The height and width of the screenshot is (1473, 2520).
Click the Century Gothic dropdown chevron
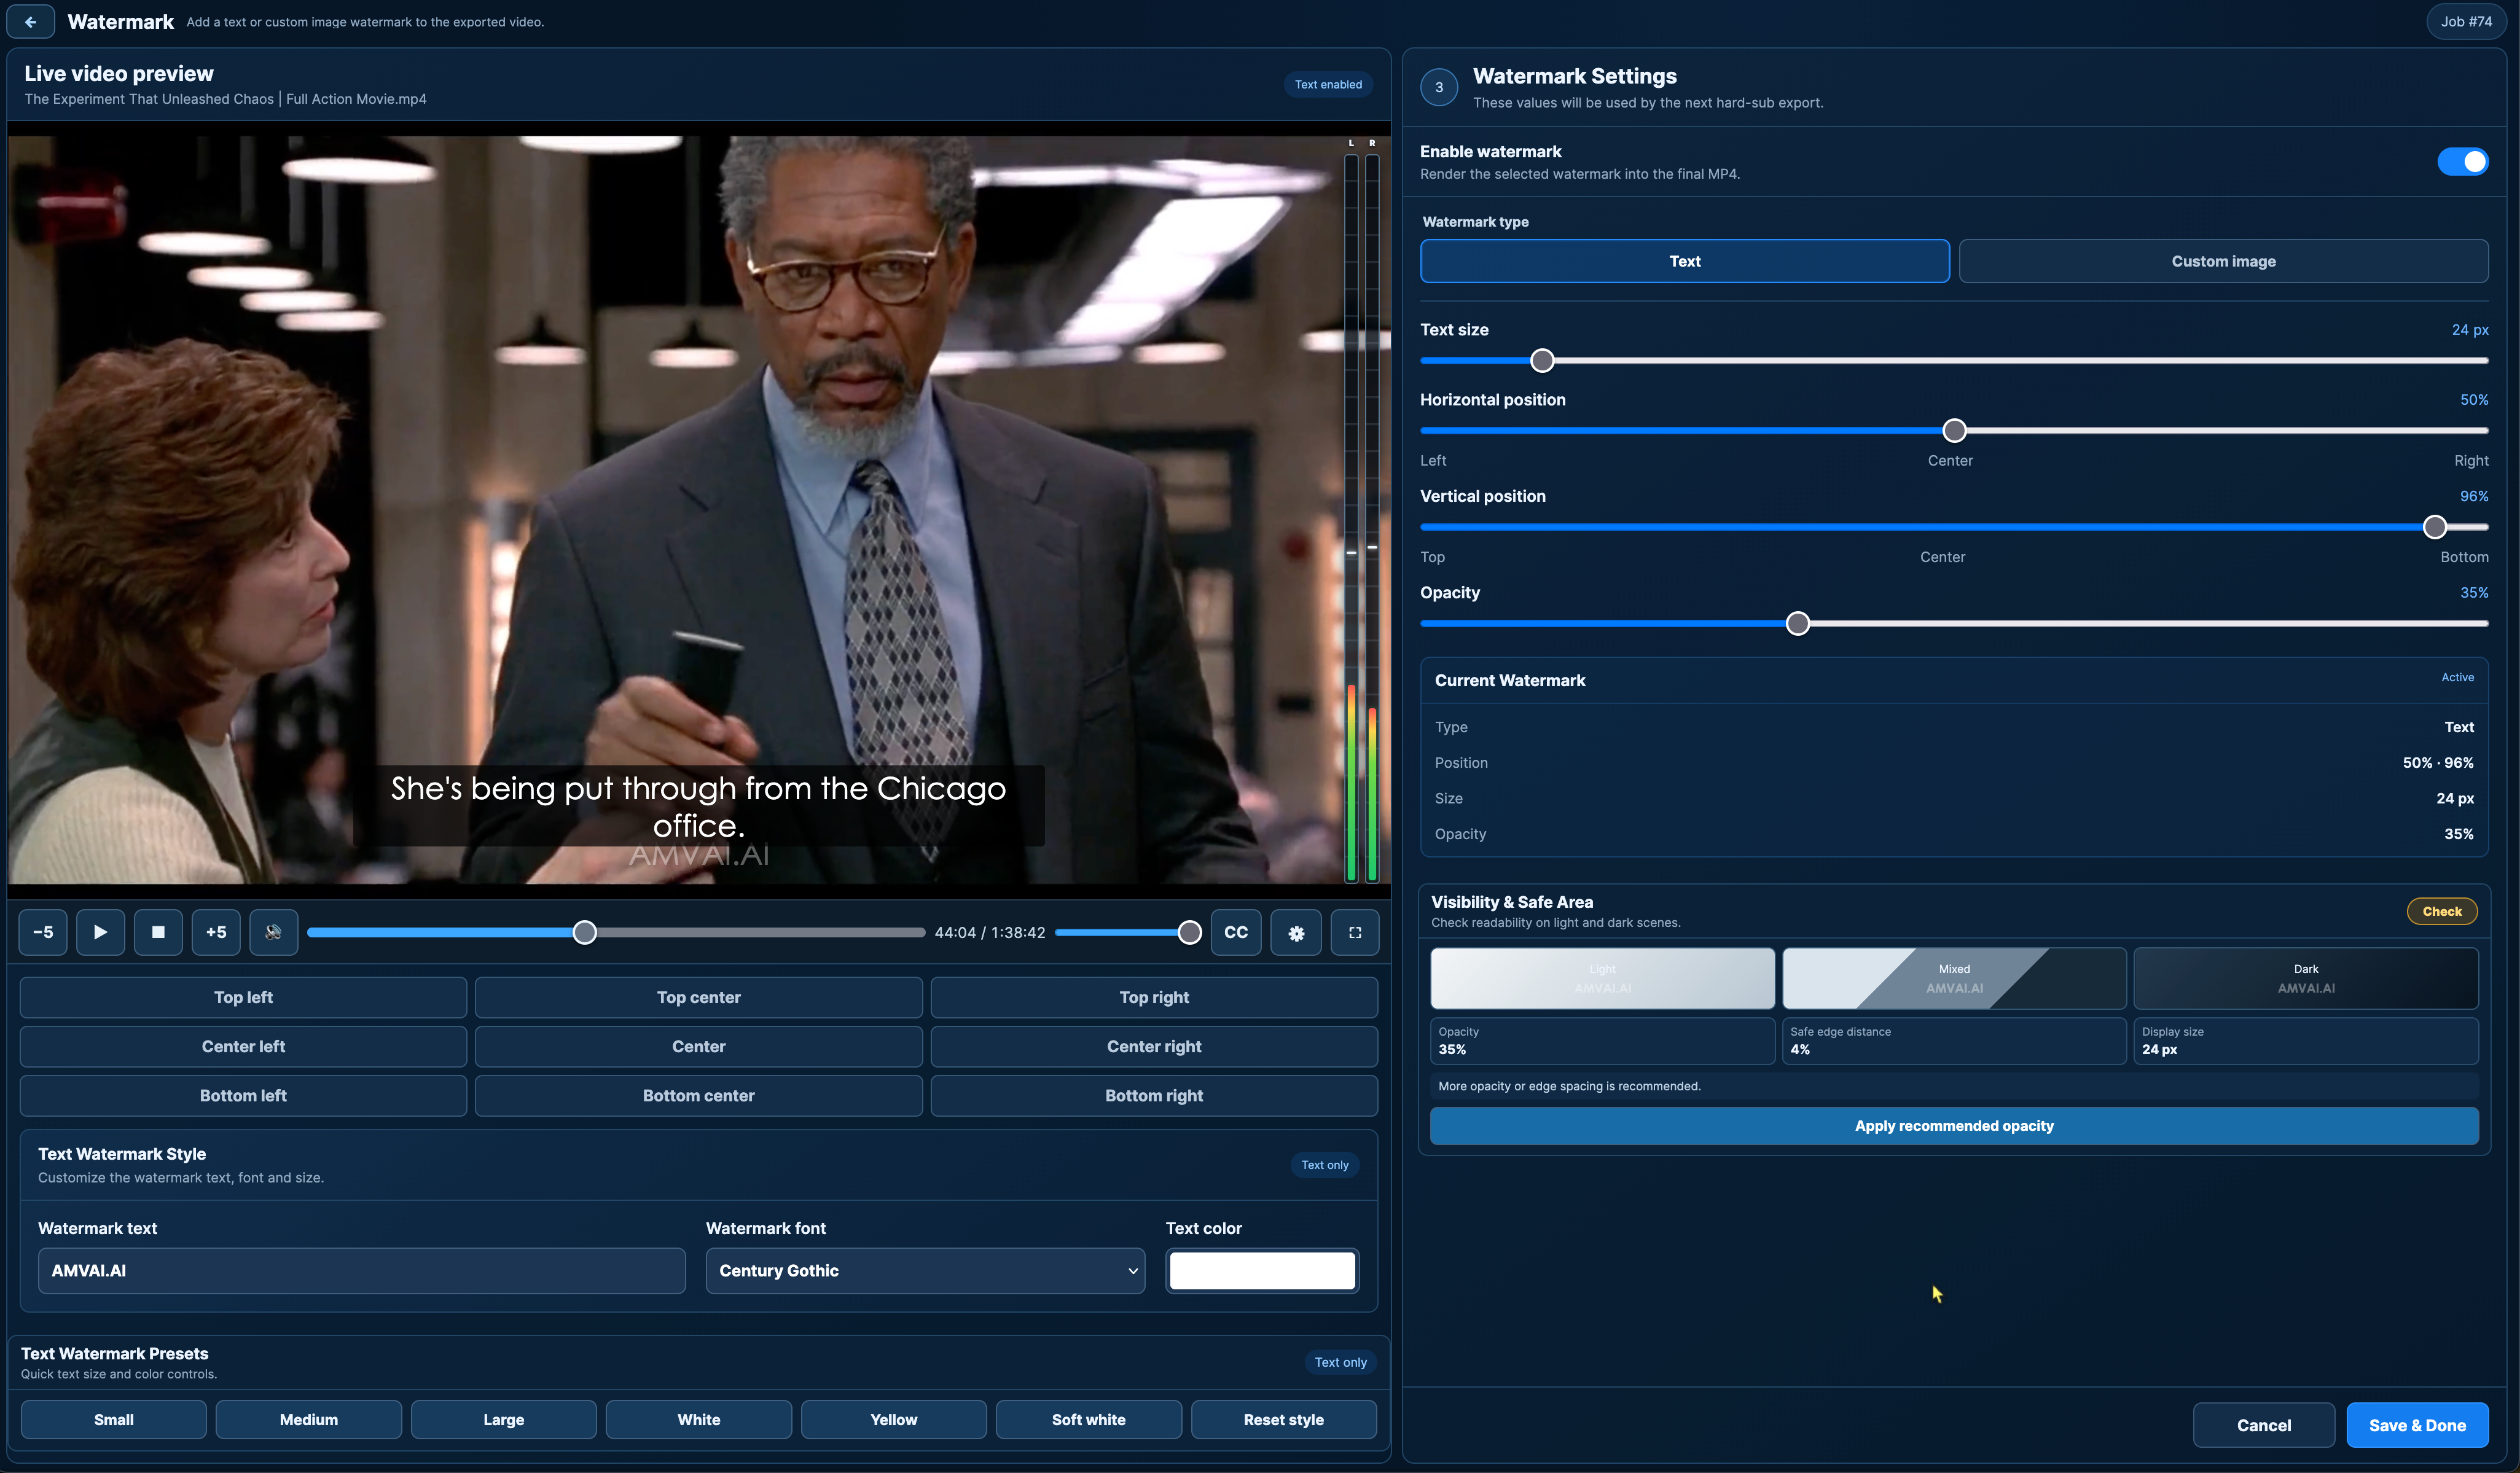click(x=1132, y=1271)
